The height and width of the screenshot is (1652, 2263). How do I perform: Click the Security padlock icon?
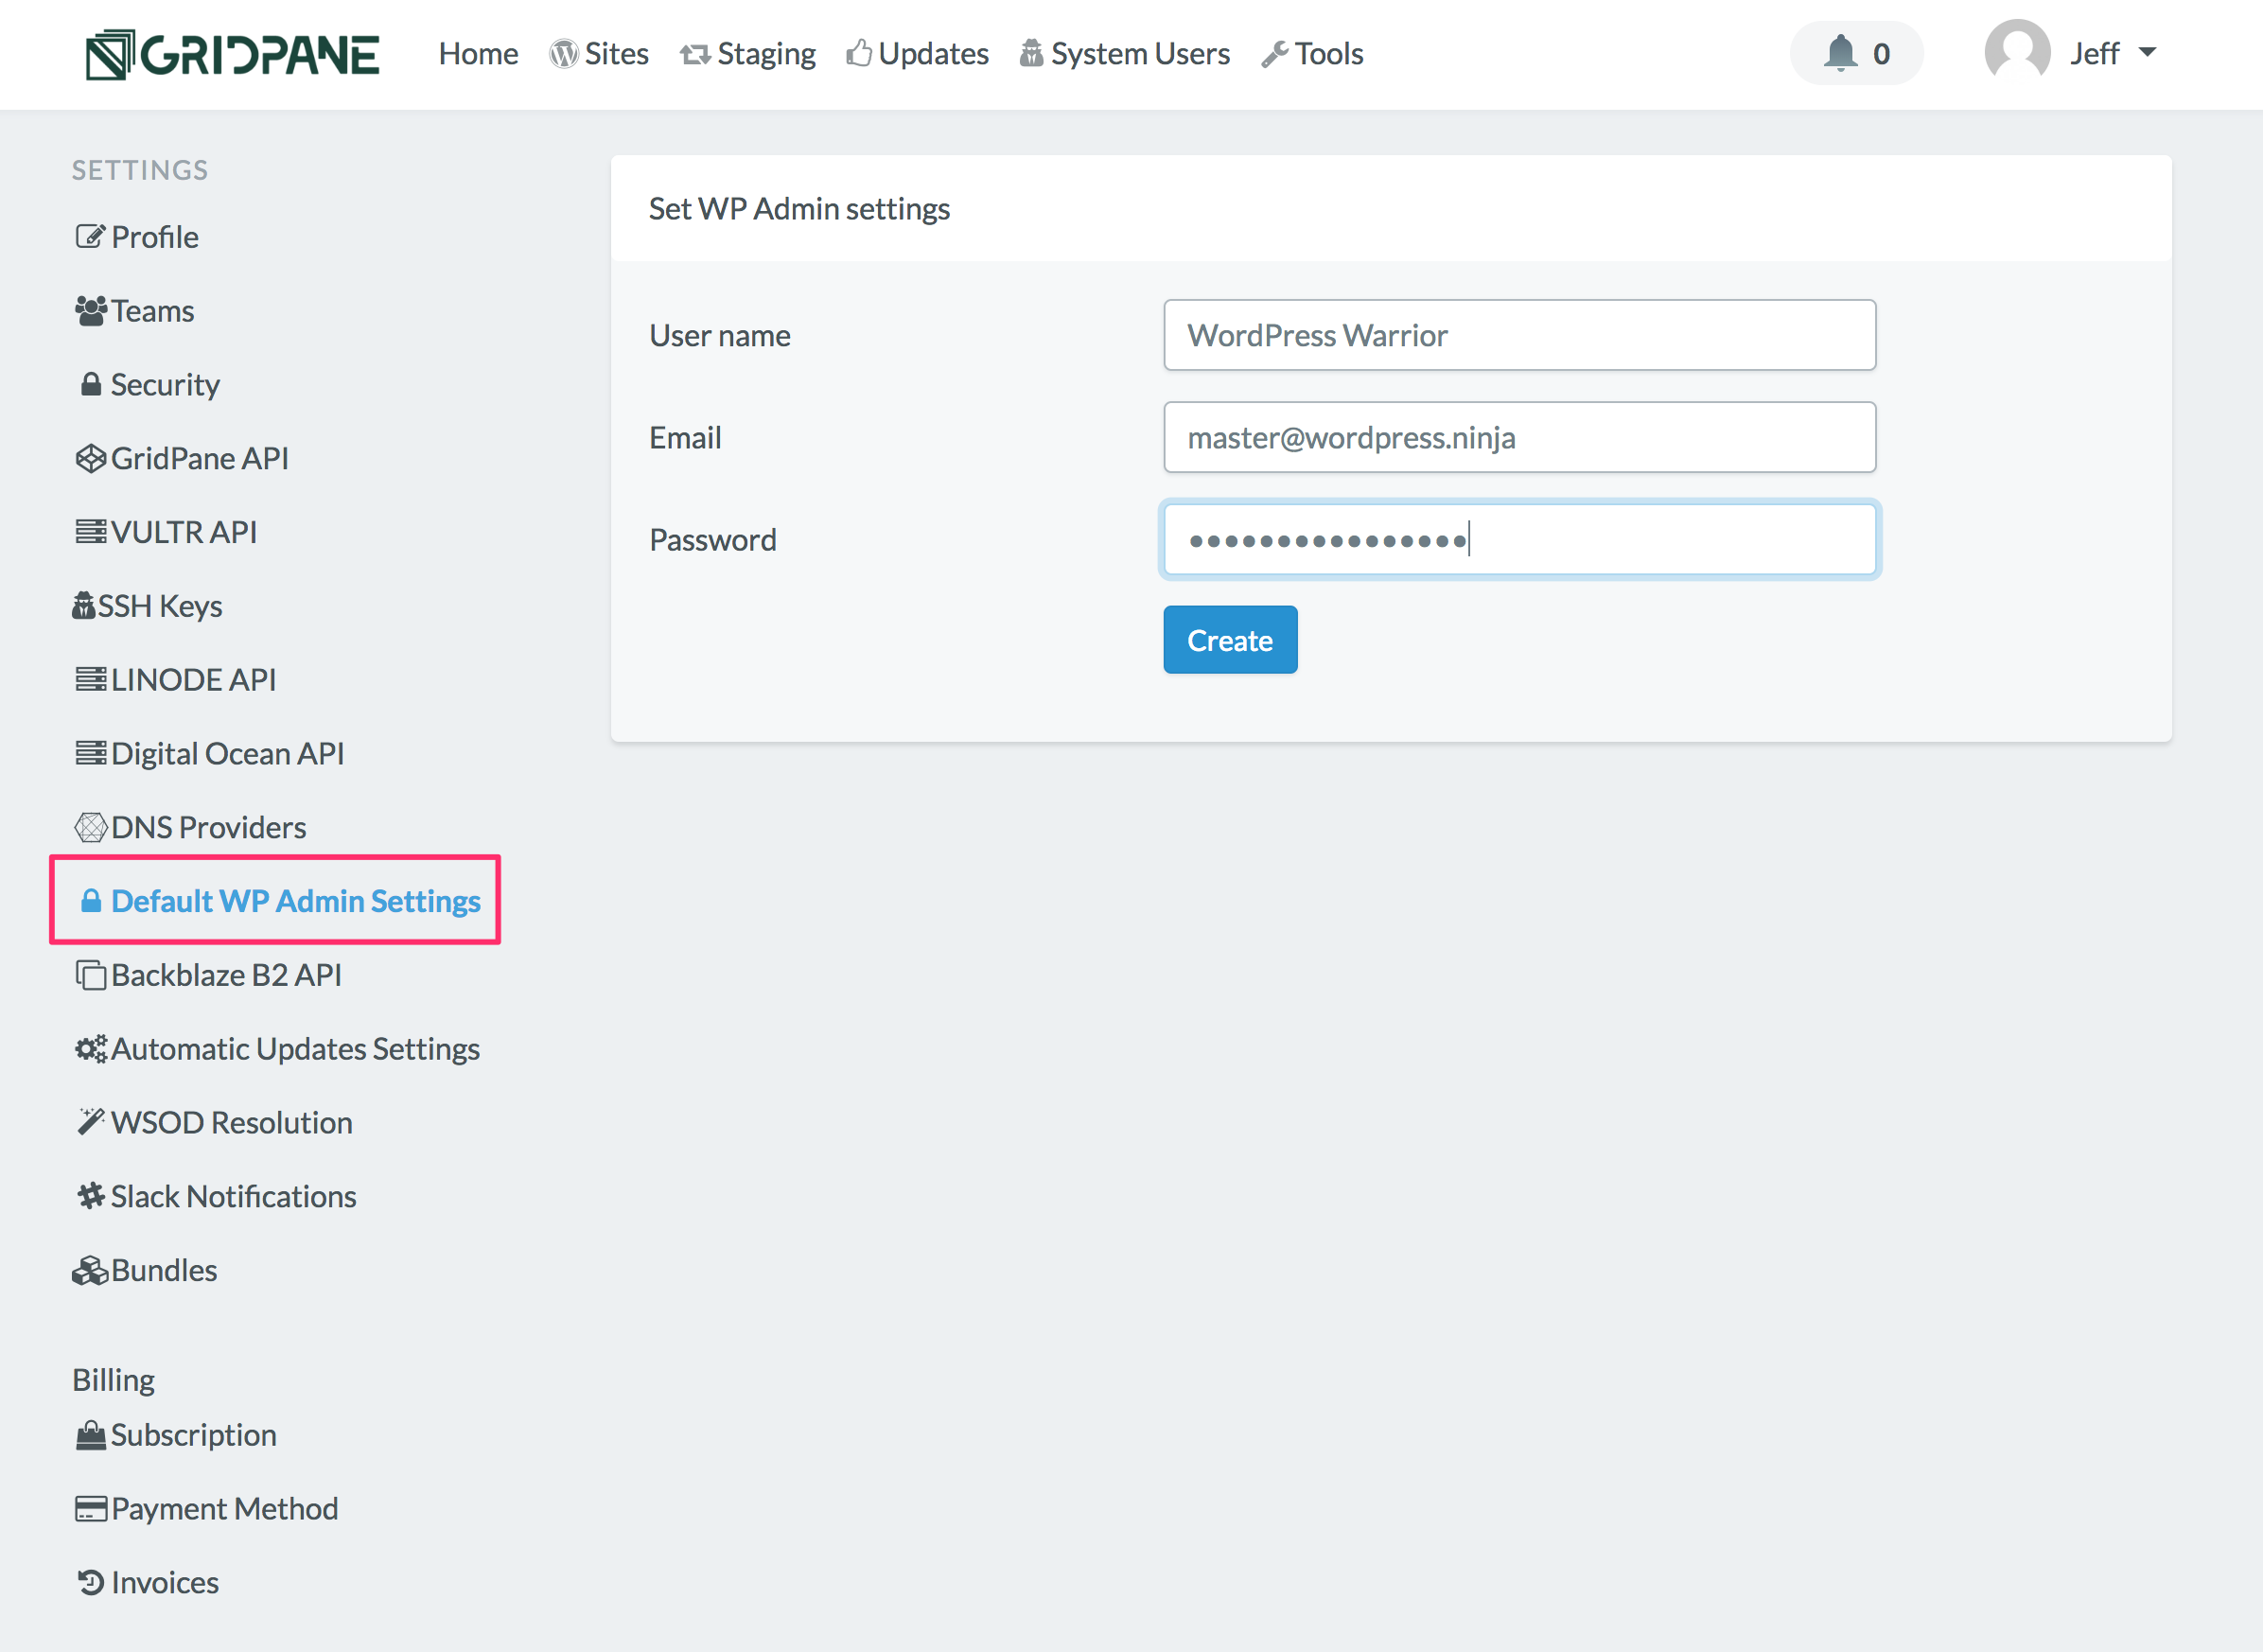[x=91, y=384]
